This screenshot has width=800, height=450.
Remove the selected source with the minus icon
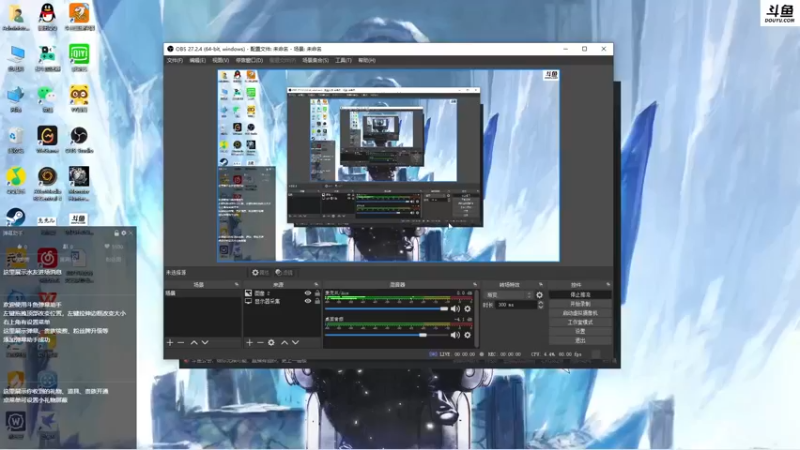tap(260, 342)
